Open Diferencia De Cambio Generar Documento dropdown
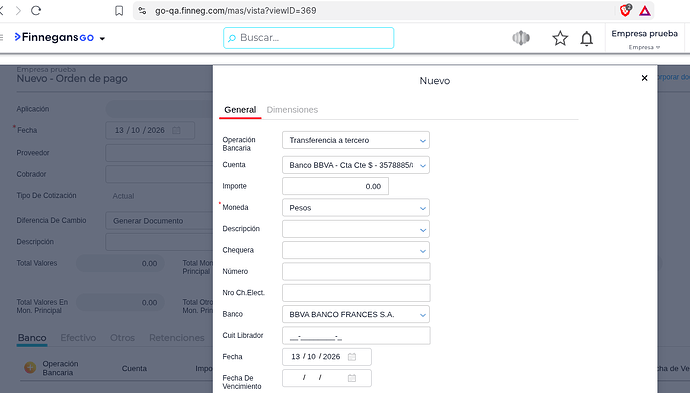This screenshot has height=393, width=690. coord(159,221)
